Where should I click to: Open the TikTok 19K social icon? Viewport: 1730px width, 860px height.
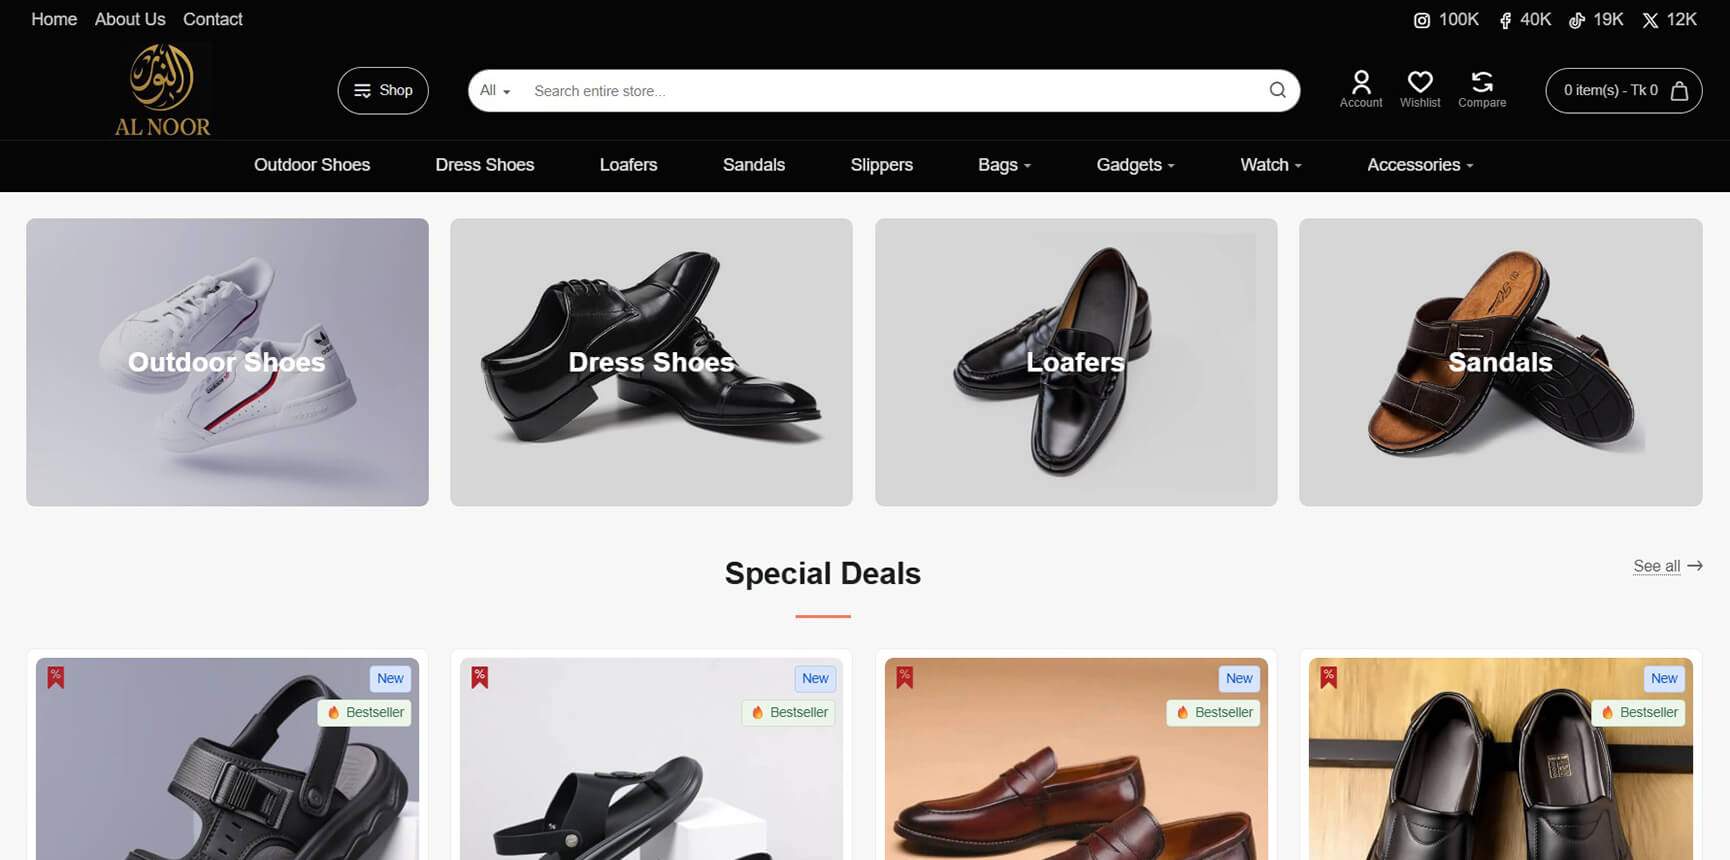pyautogui.click(x=1577, y=20)
